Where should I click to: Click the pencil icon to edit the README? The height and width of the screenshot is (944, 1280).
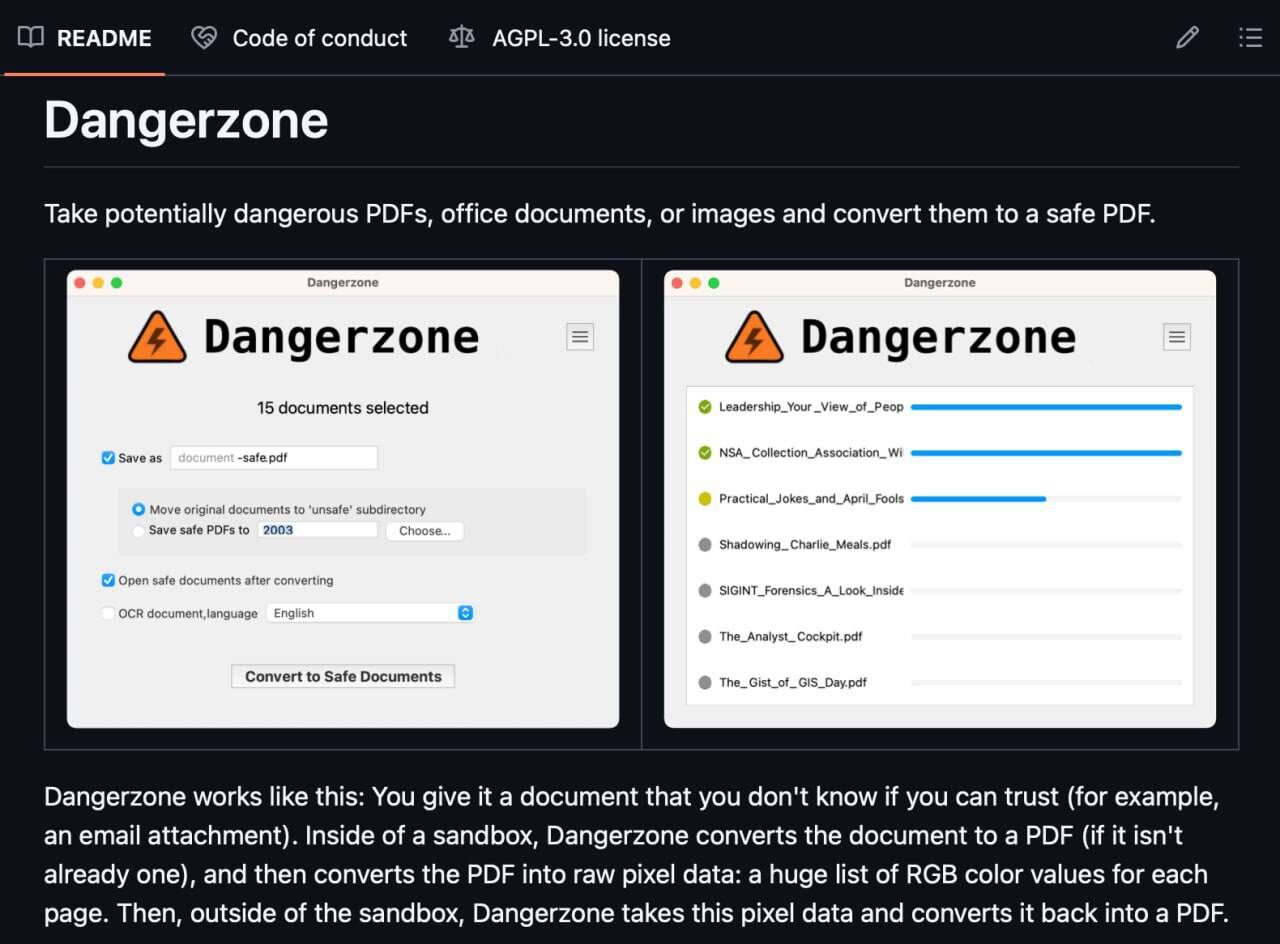1187,37
